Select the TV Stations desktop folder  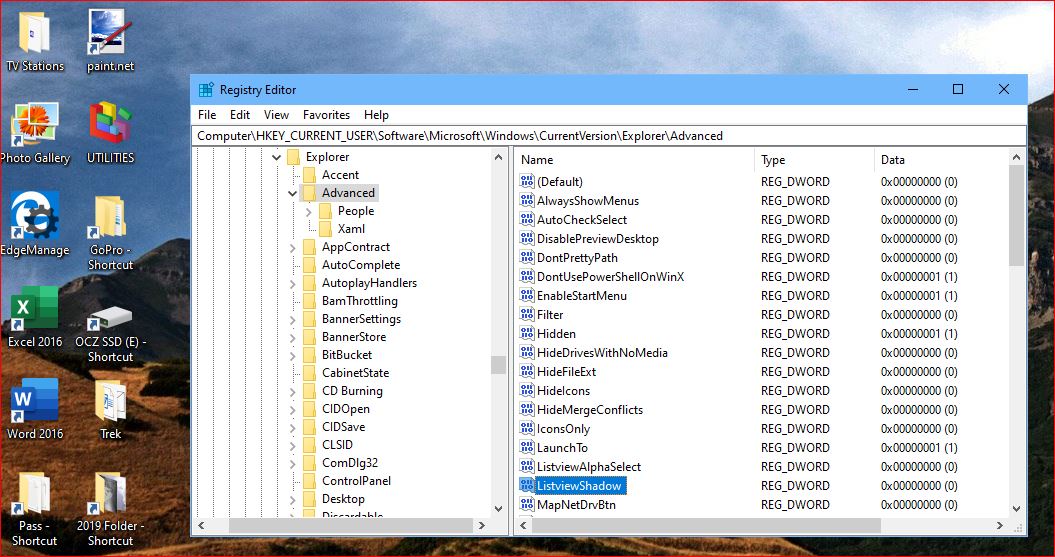[34, 42]
